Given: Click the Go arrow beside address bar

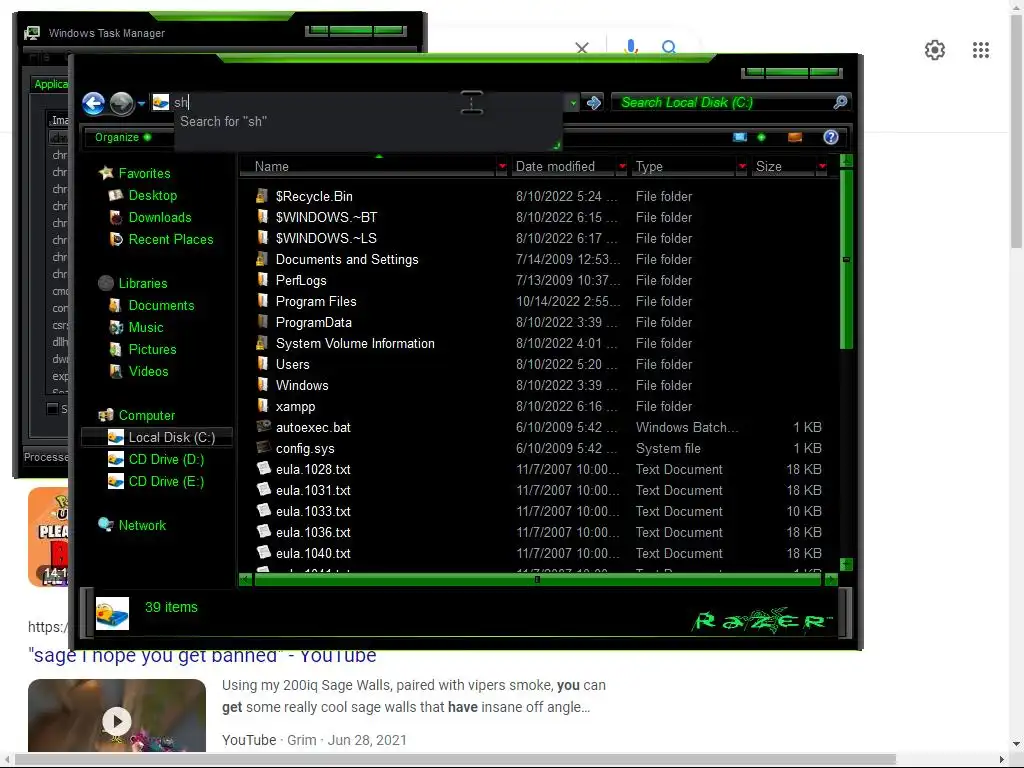Looking at the screenshot, I should [594, 103].
